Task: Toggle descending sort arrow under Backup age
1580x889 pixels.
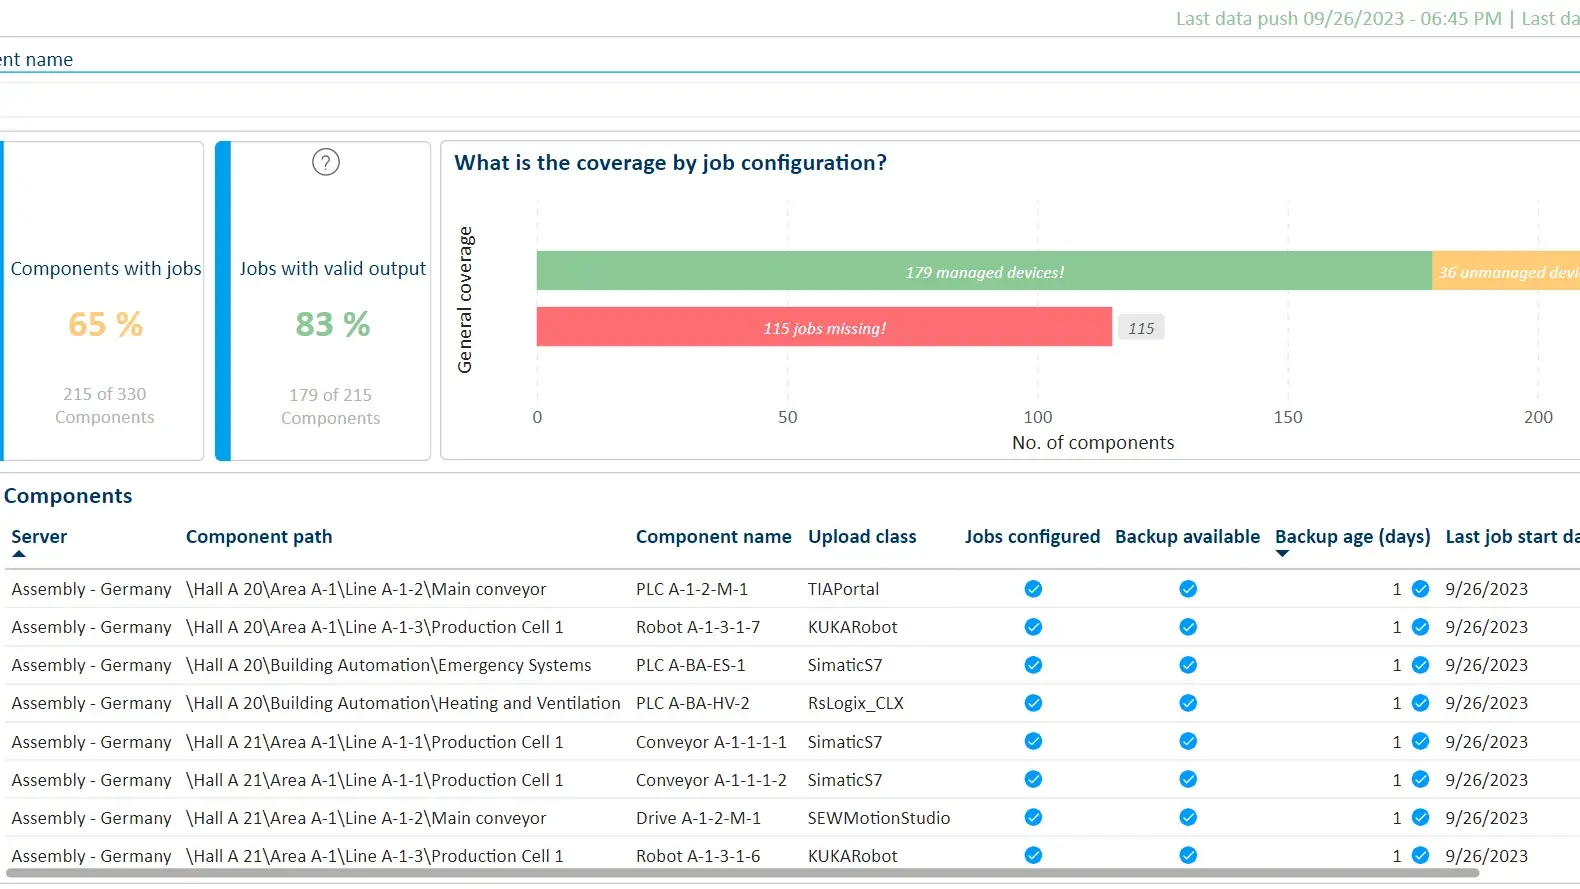Action: coord(1282,553)
